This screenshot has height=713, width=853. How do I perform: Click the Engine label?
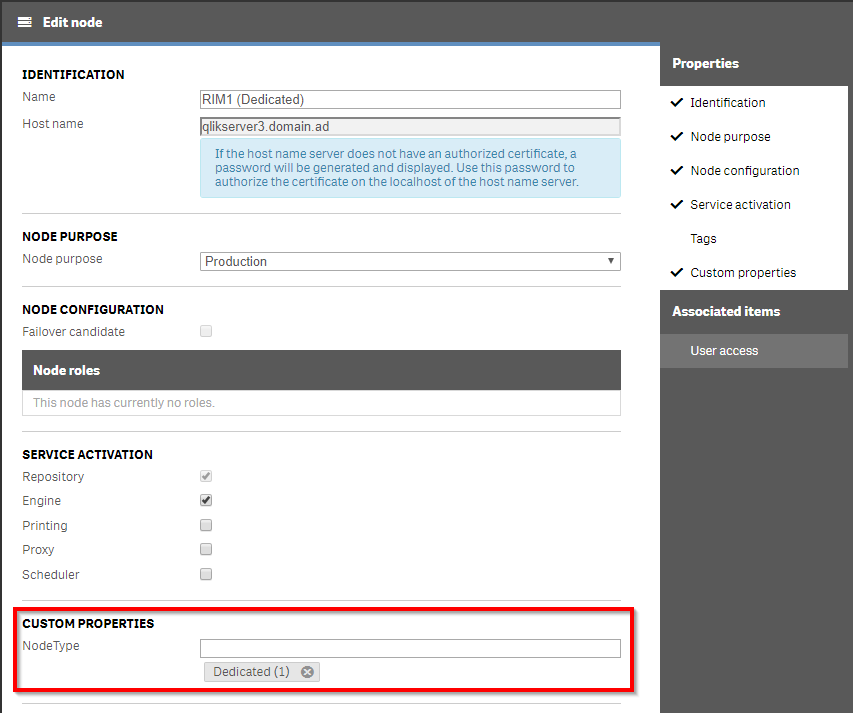[x=41, y=500]
